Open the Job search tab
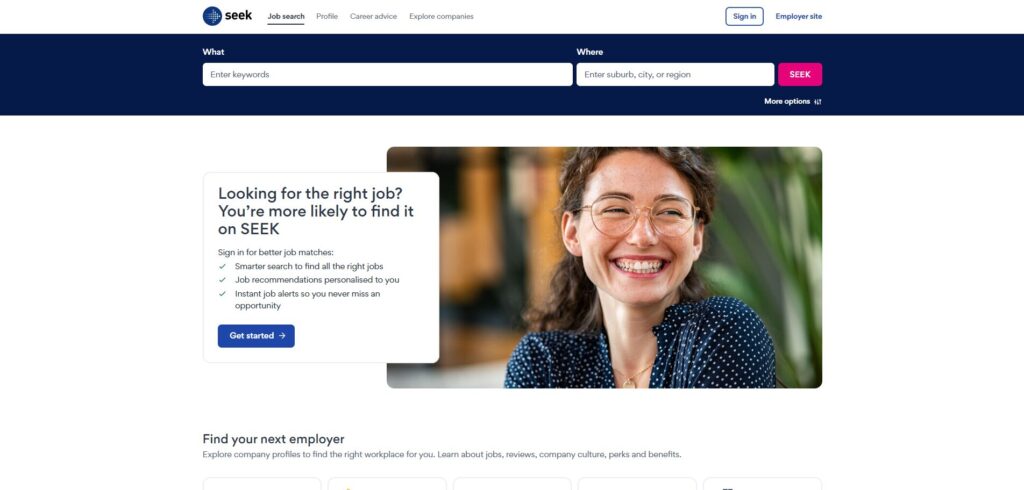Viewport: 1024px width, 490px height. point(286,16)
